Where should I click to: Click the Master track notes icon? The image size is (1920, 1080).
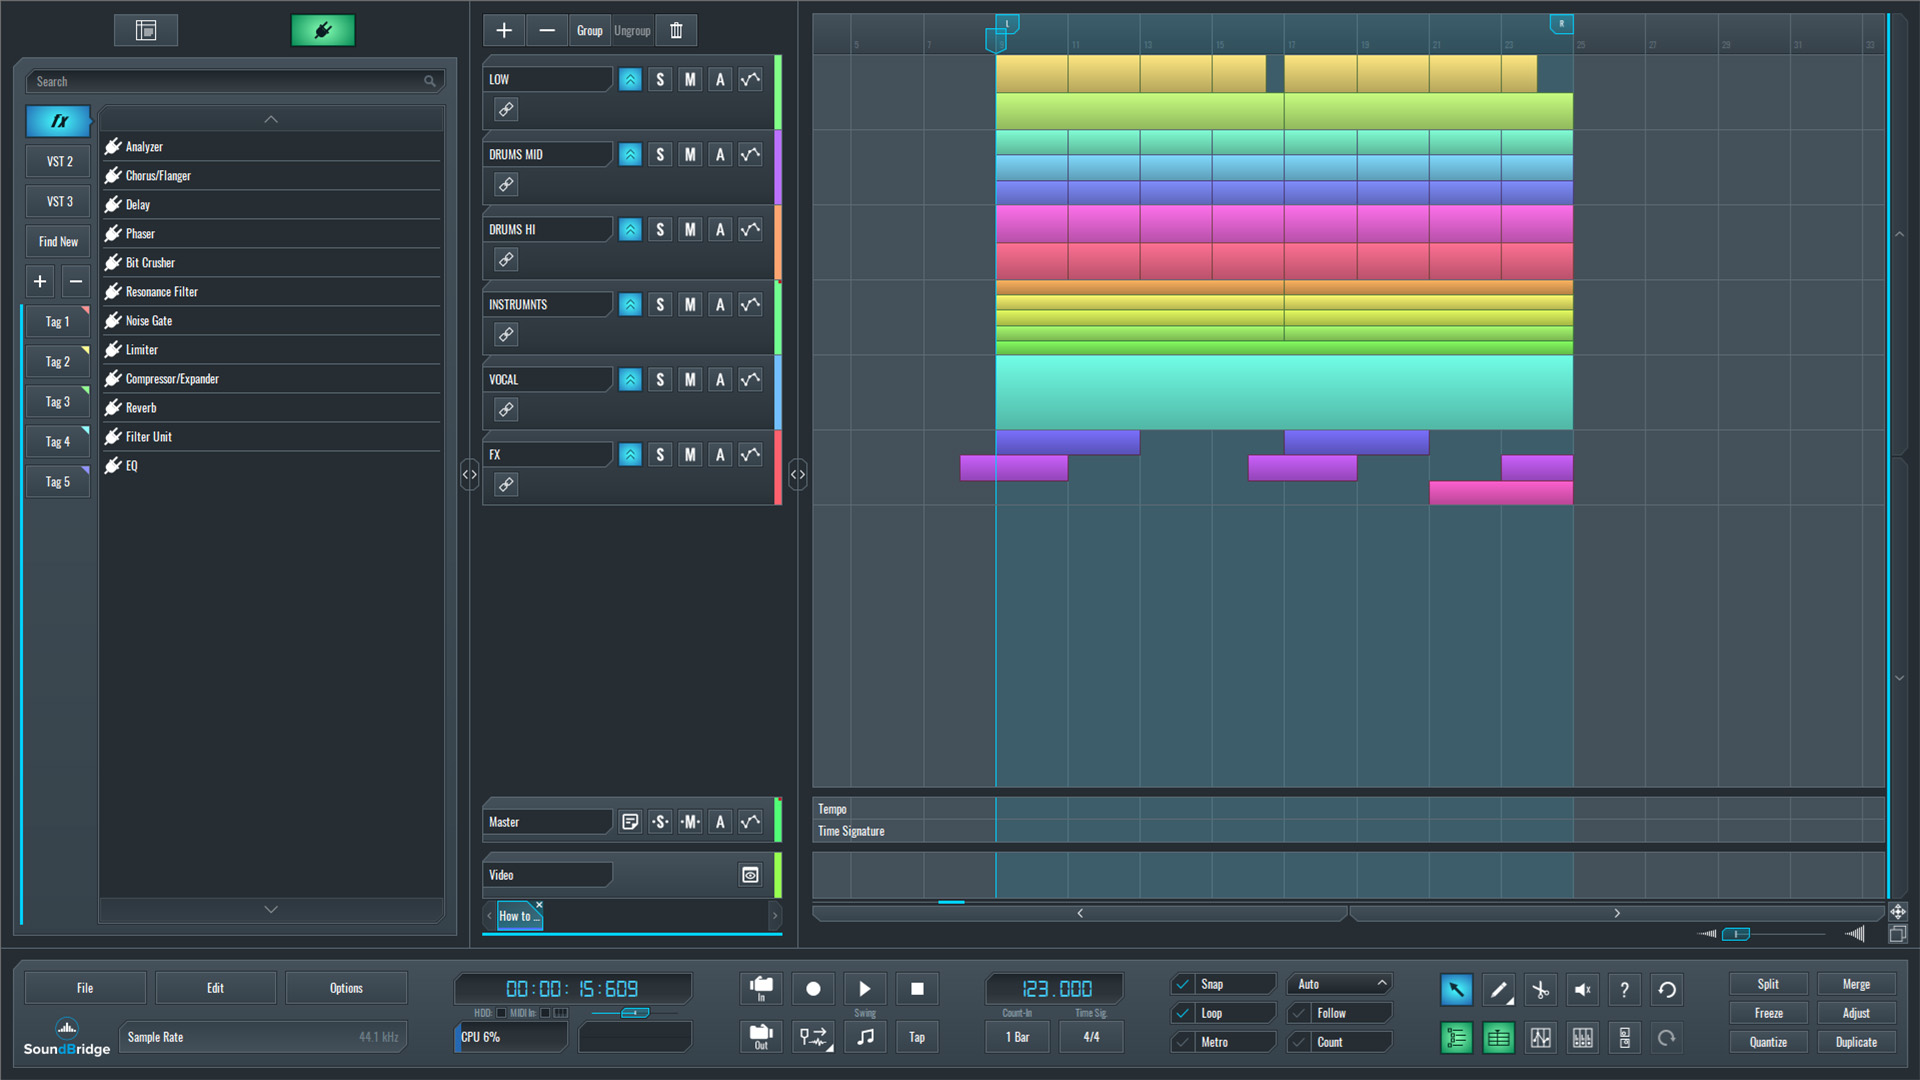(x=630, y=822)
